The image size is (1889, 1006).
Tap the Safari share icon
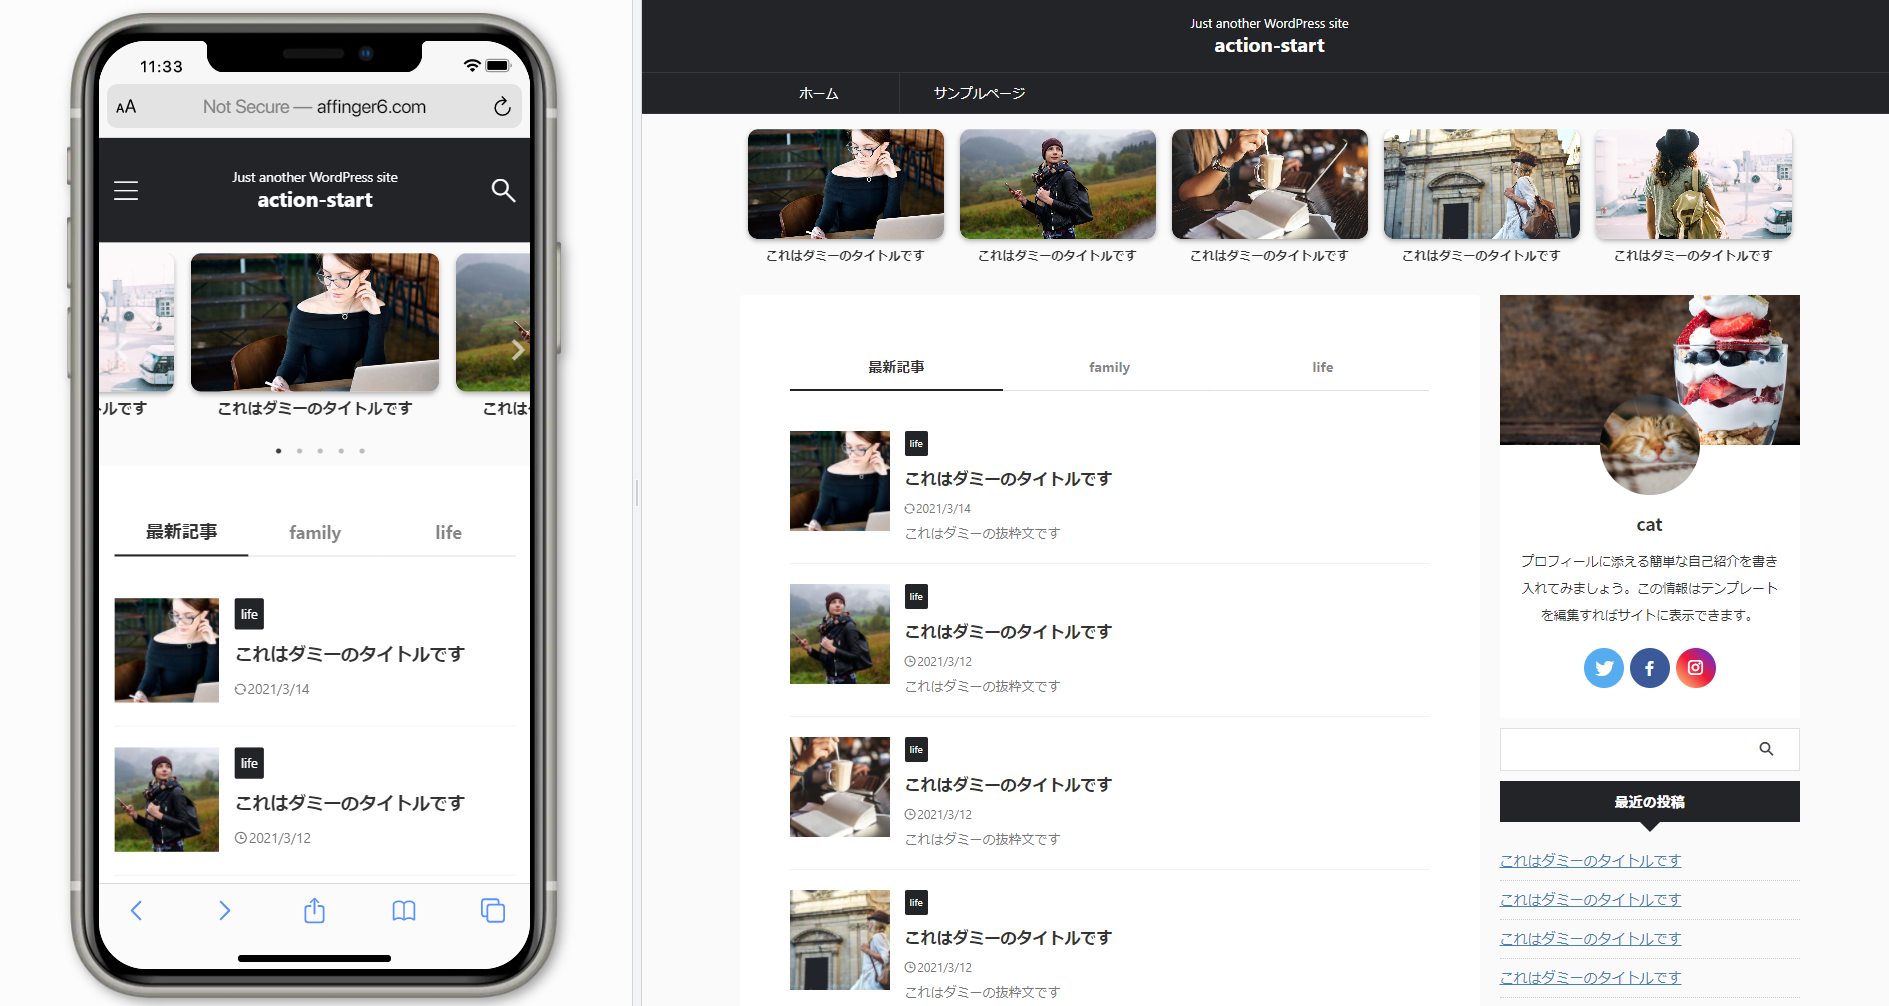314,910
